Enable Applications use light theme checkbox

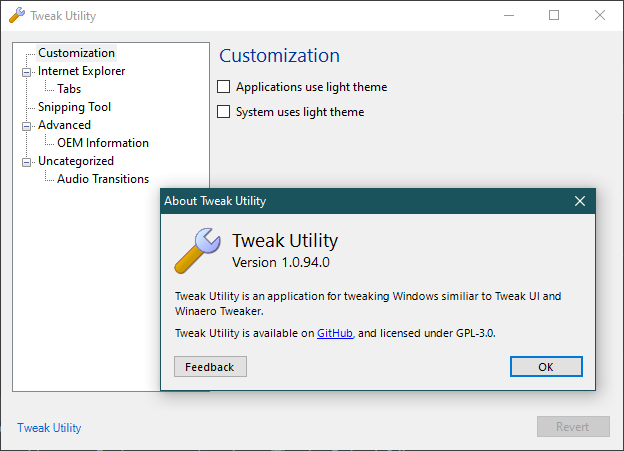click(223, 87)
